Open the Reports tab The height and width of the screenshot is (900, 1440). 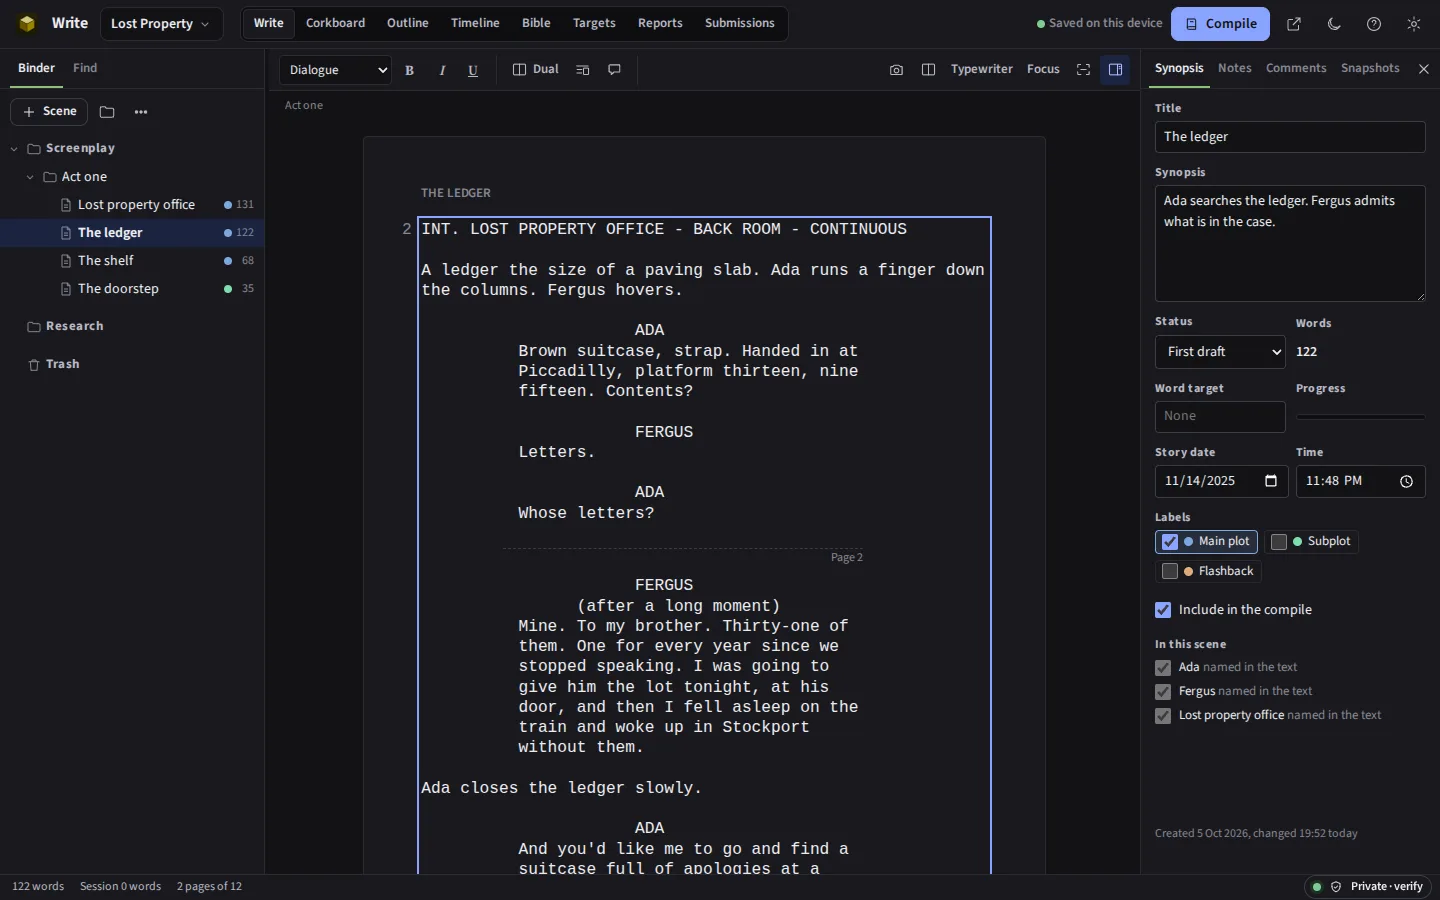(660, 23)
